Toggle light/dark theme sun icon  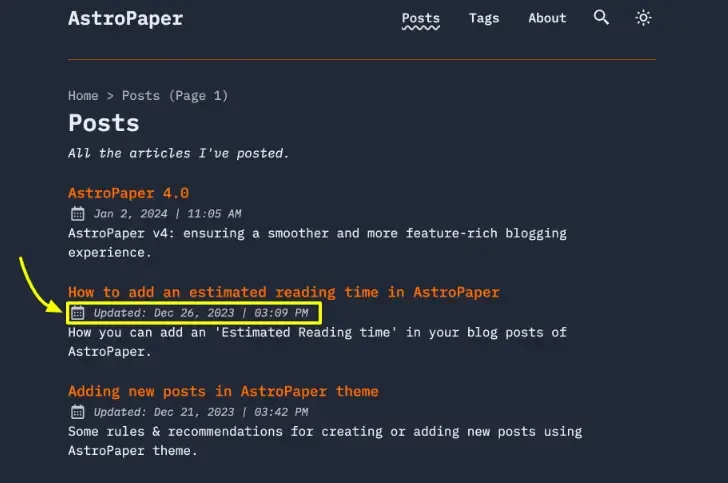tap(643, 18)
